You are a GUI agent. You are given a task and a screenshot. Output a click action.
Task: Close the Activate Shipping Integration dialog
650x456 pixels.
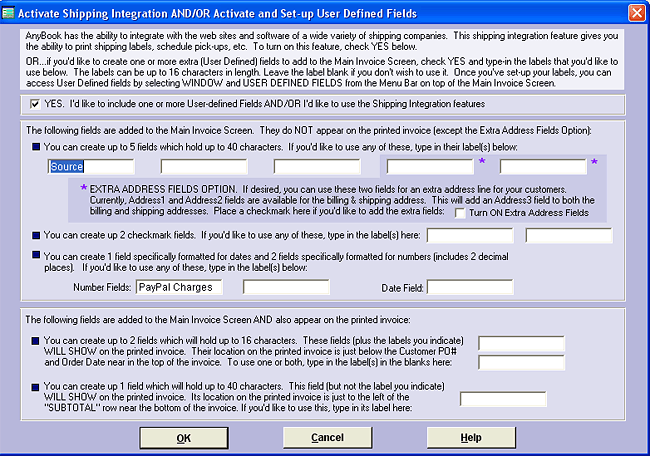(x=636, y=11)
